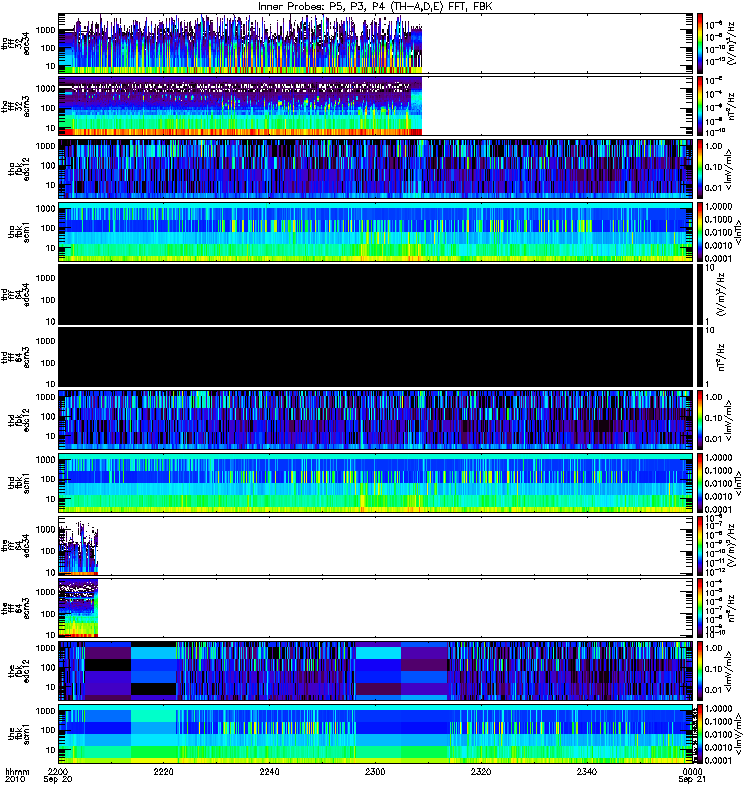Click the black thd fff scm3 plot panel
750x800 pixels.
376,357
